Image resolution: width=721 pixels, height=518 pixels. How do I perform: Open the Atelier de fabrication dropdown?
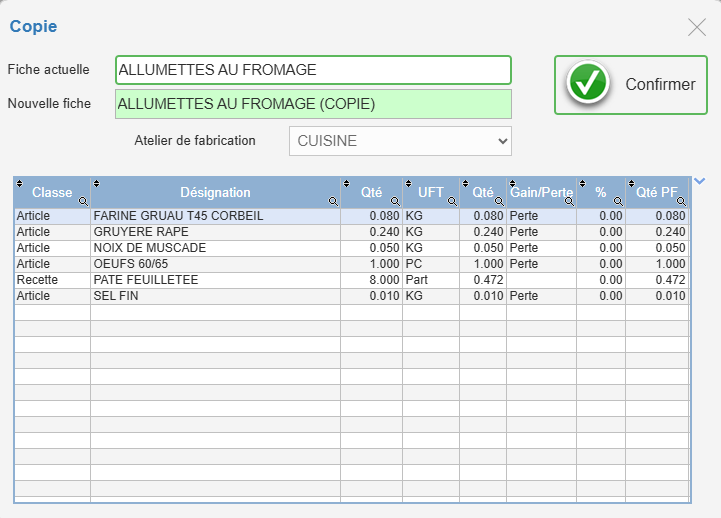pyautogui.click(x=401, y=141)
